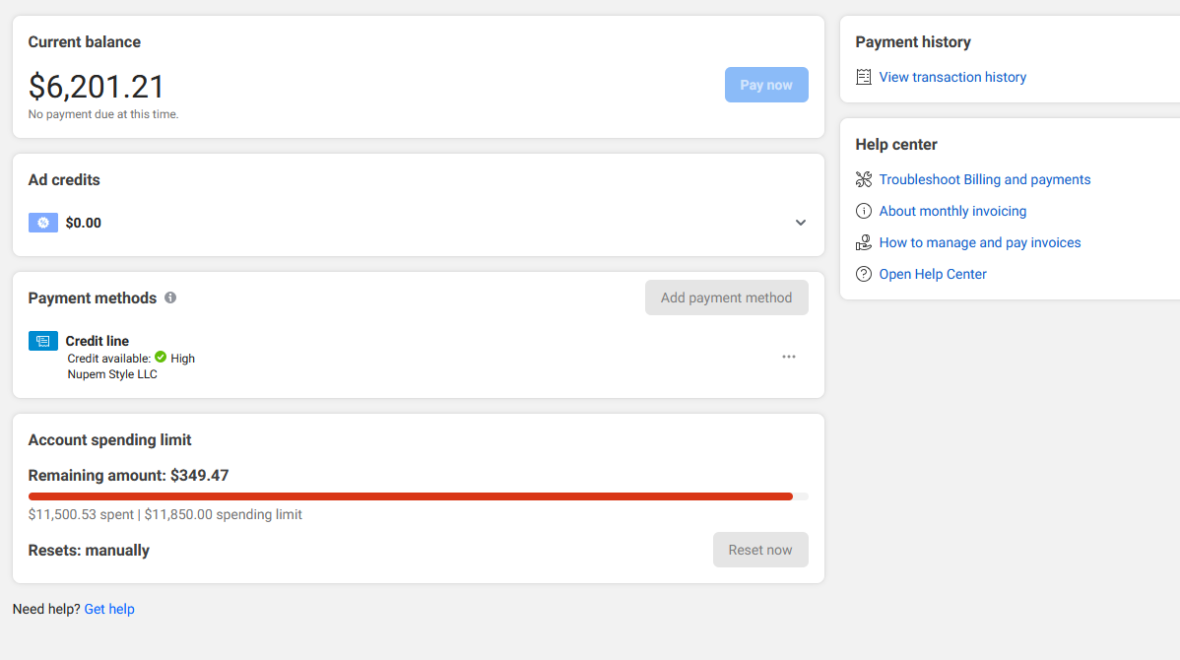Screen dimensions: 1180x660
Task: Click the Ad credits heading
Action: pyautogui.click(x=64, y=180)
